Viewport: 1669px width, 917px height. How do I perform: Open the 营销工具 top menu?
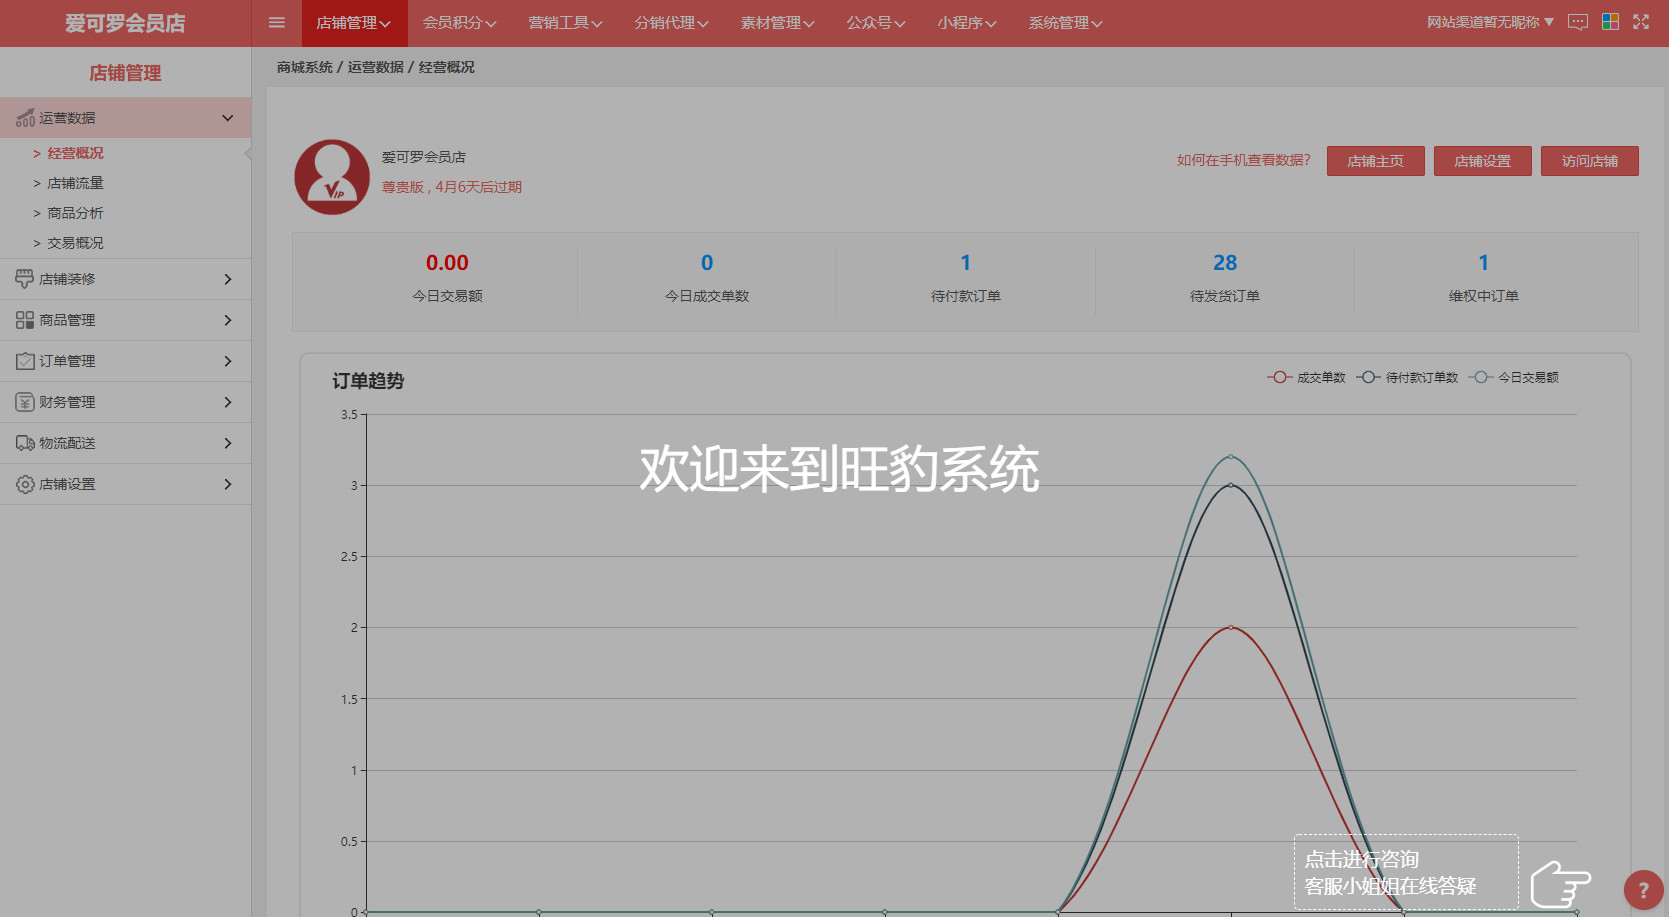tap(565, 23)
